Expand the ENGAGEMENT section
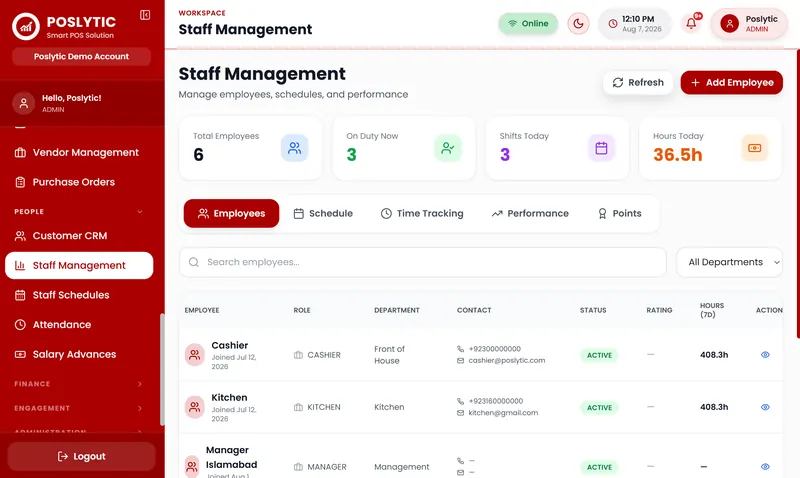 click(x=79, y=408)
